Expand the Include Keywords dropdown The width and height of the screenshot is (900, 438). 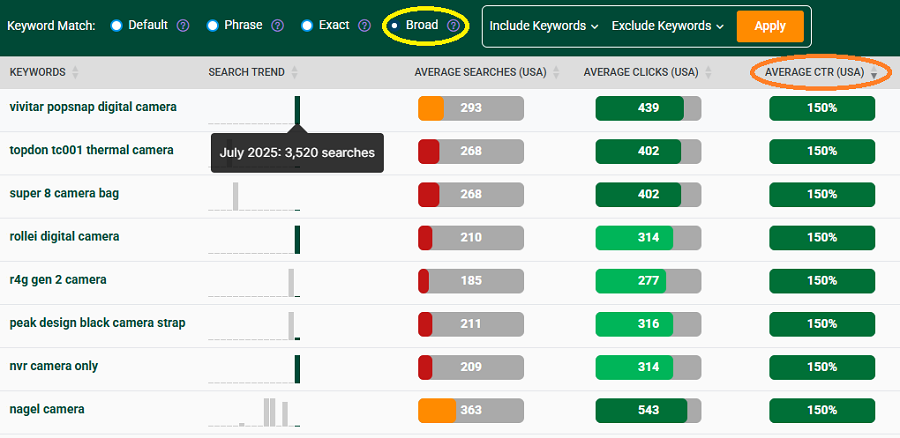(544, 26)
